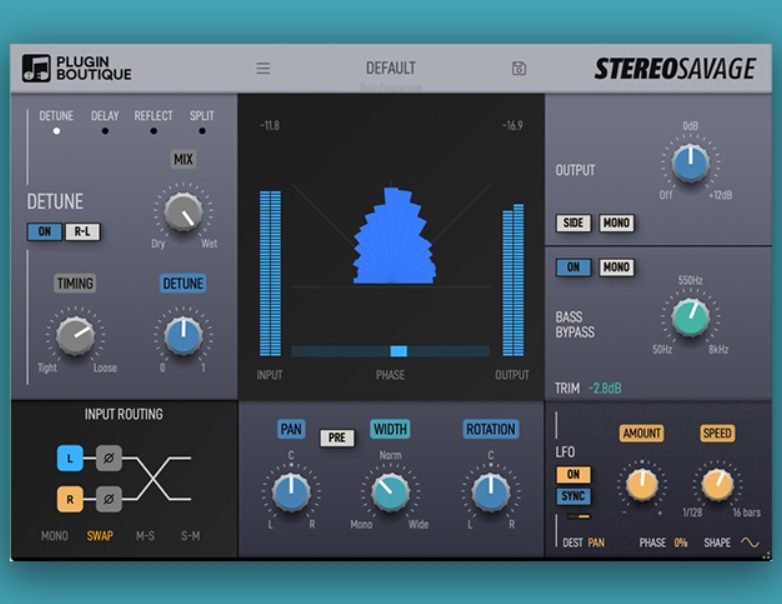The width and height of the screenshot is (782, 604).
Task: Select MONO input routing
Action: click(x=54, y=536)
